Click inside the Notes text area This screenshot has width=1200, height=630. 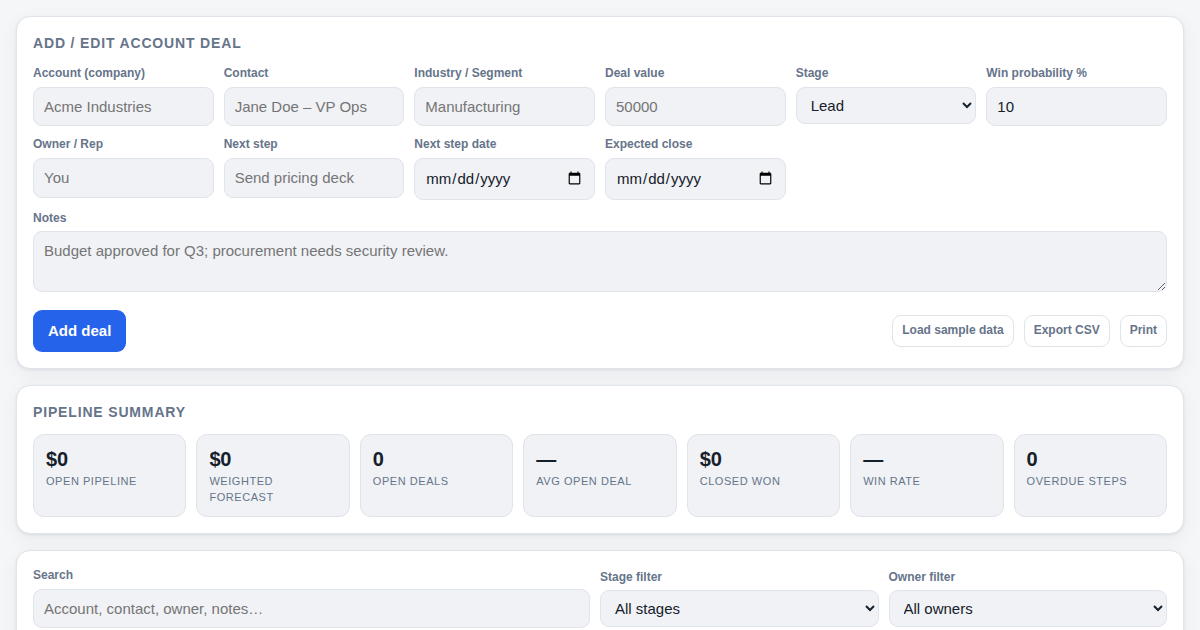coord(600,262)
